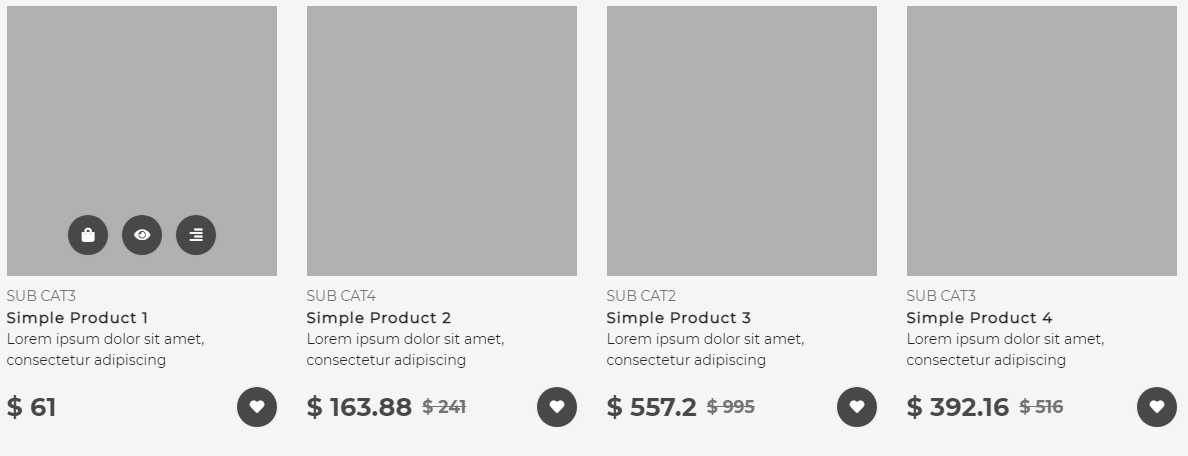This screenshot has width=1188, height=456.
Task: Open the Simple Product 1 title link
Action: (77, 318)
